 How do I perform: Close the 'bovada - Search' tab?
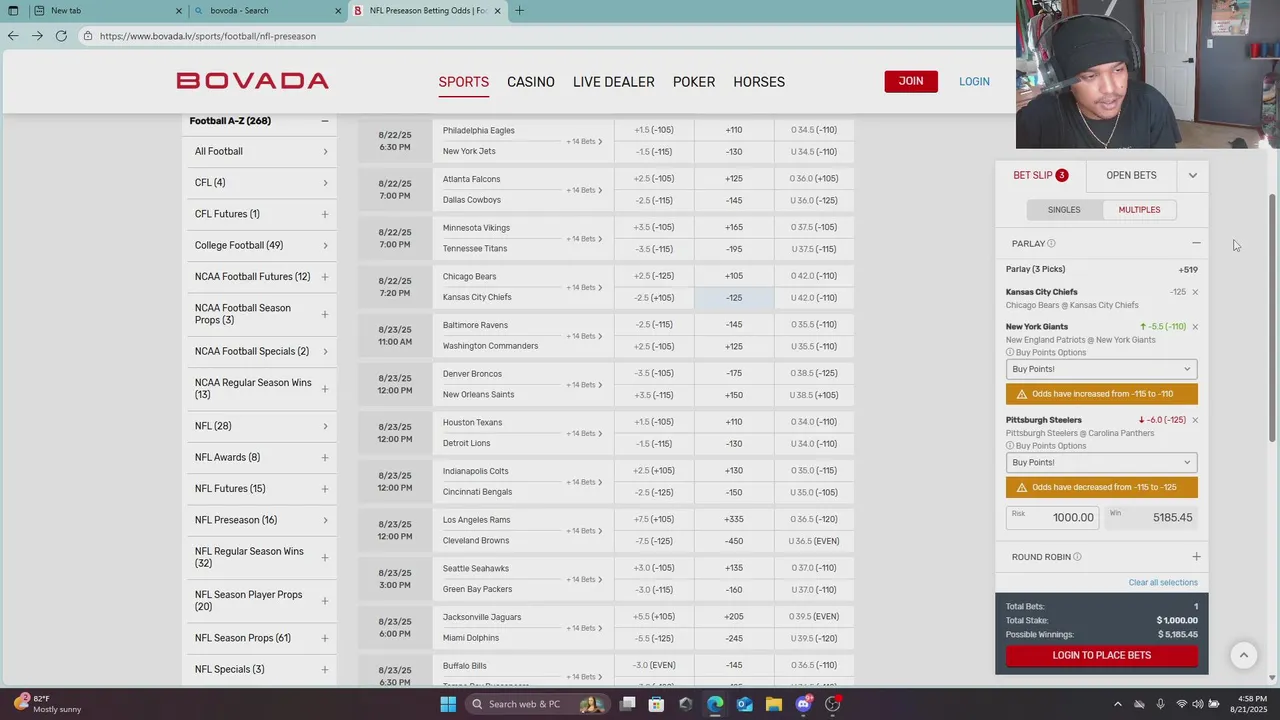point(337,11)
